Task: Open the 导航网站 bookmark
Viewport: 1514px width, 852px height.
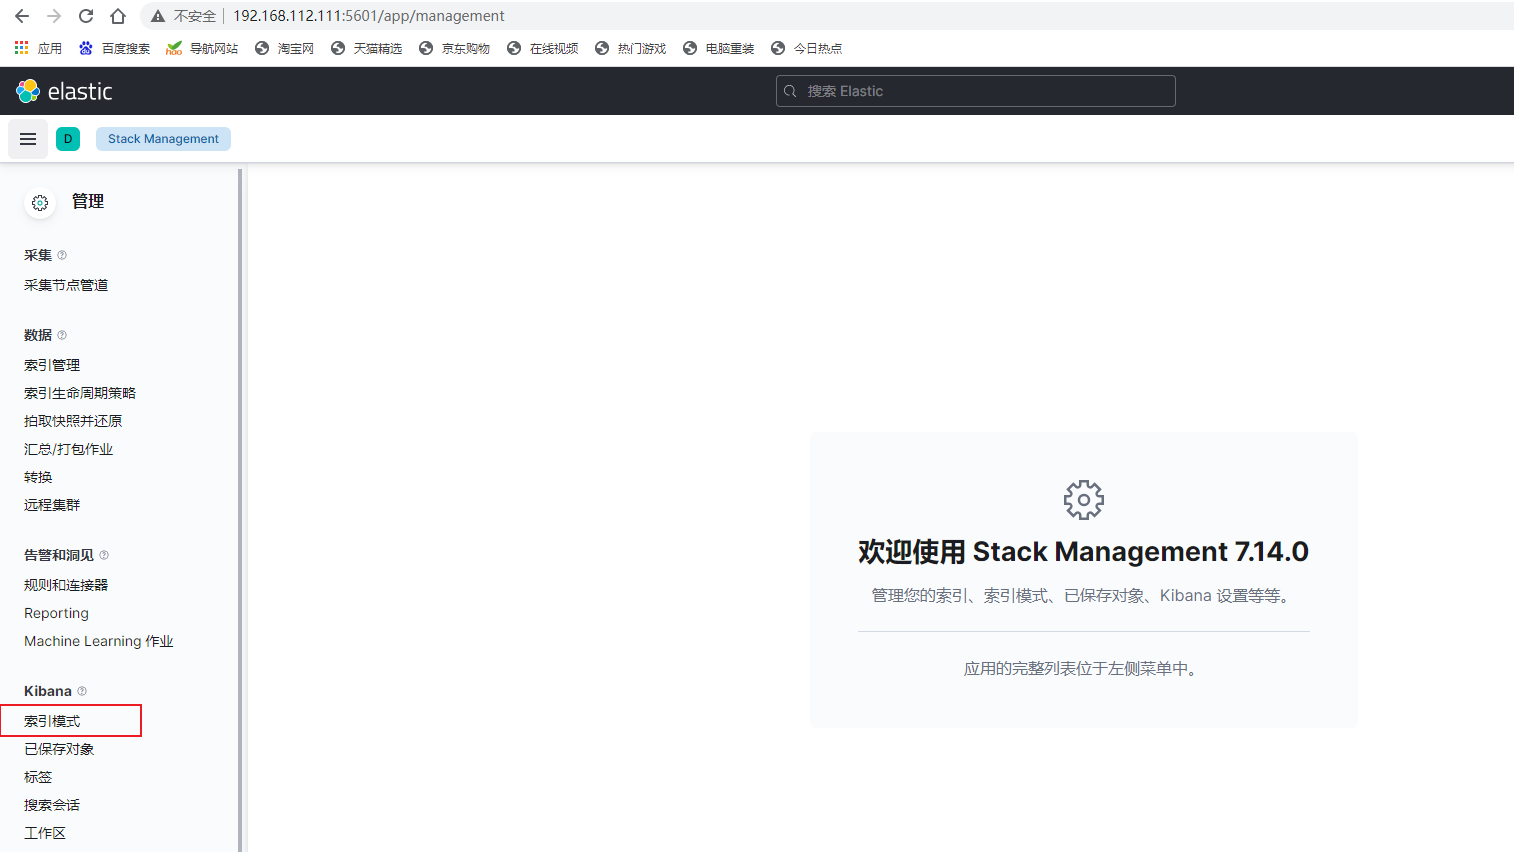Action: [202, 48]
